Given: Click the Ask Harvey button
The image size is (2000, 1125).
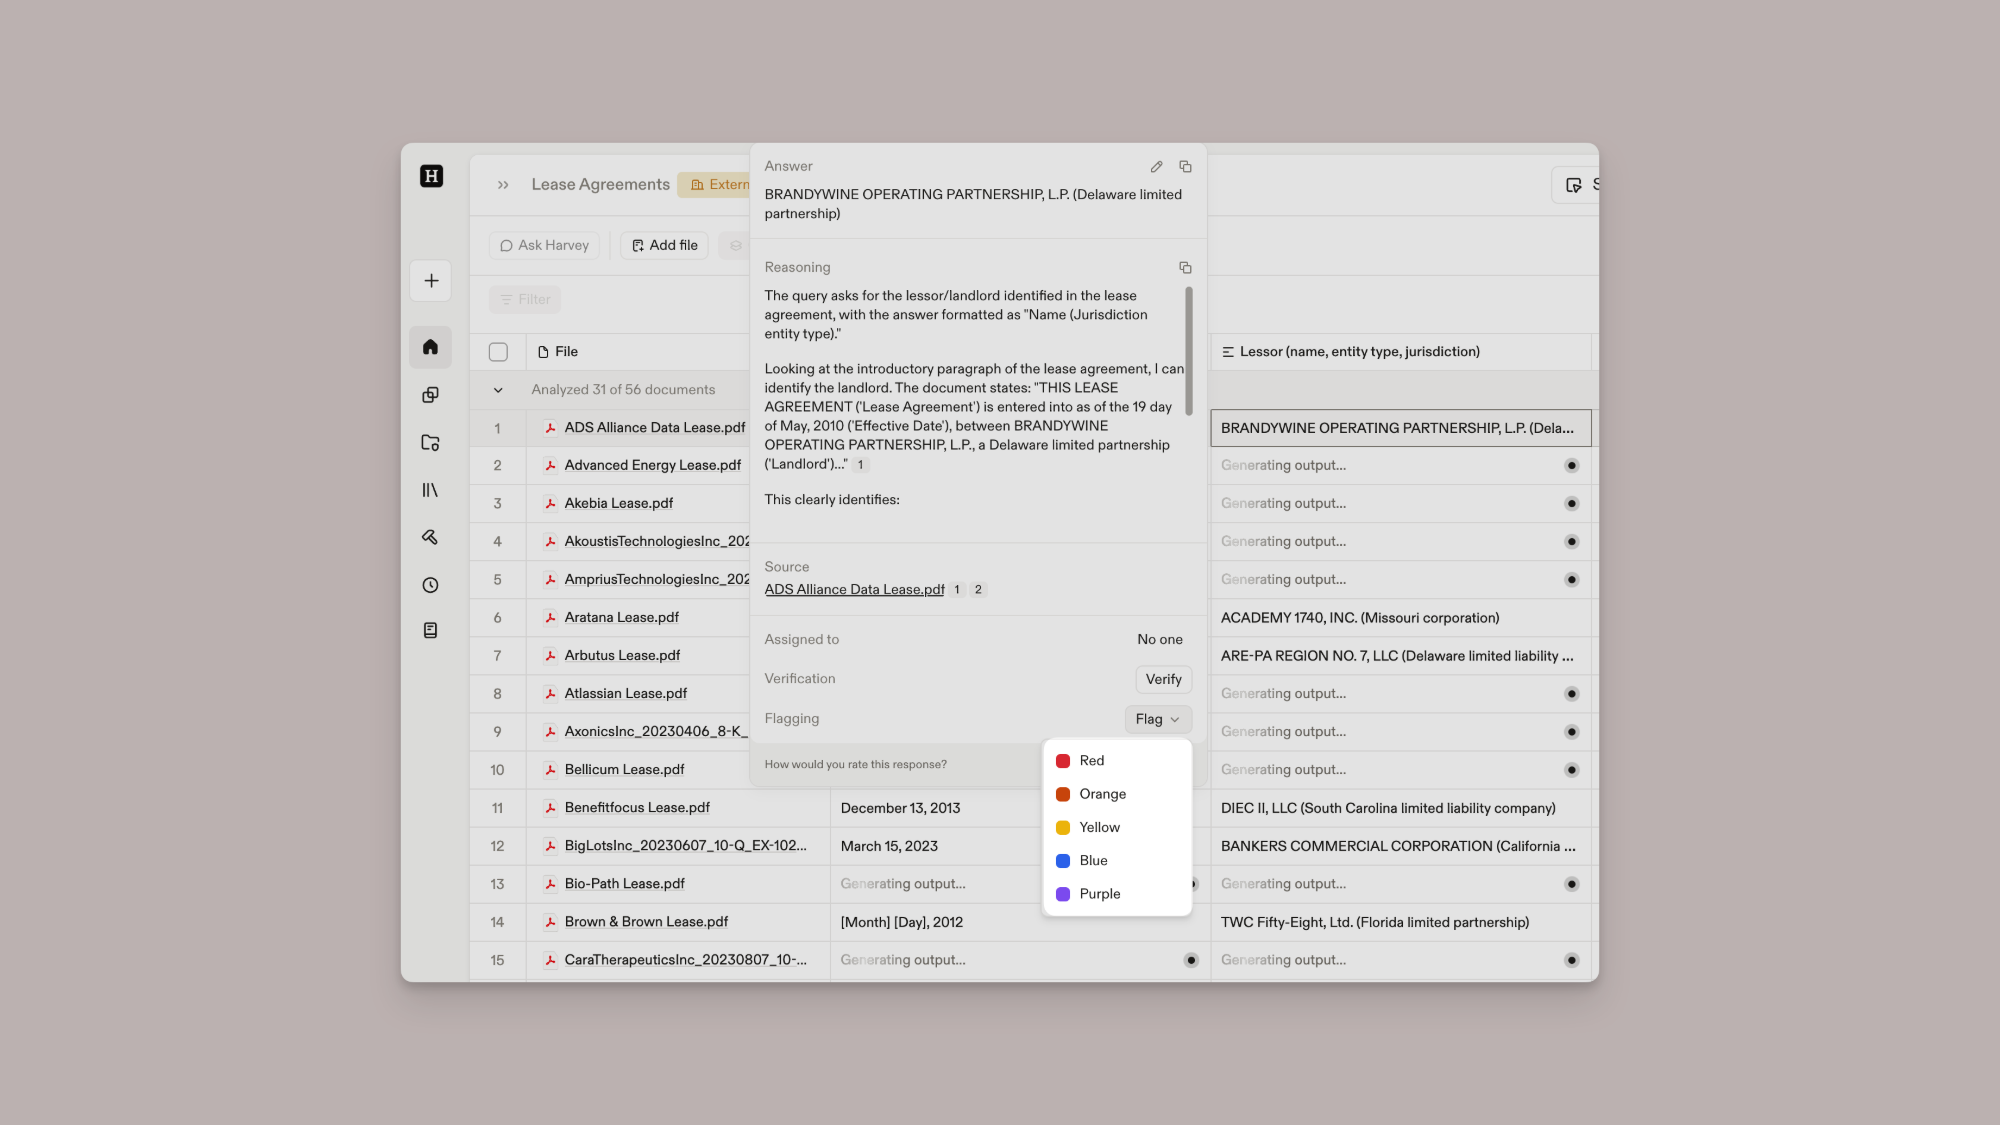Looking at the screenshot, I should coord(544,245).
